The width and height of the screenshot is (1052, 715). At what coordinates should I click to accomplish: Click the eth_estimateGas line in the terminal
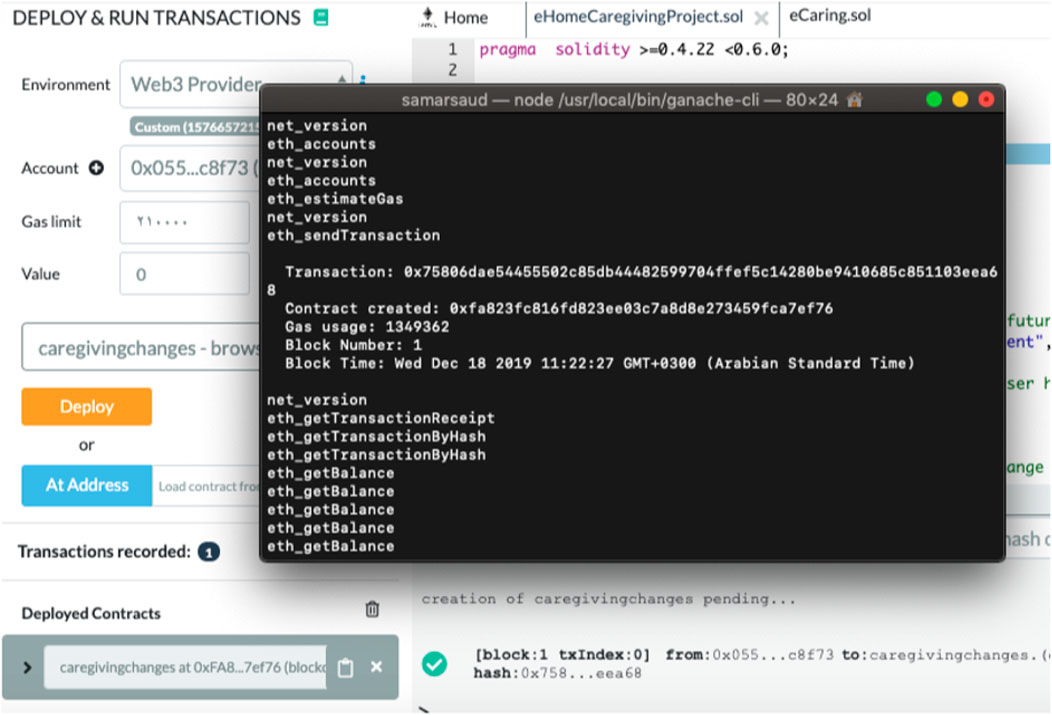coord(335,199)
